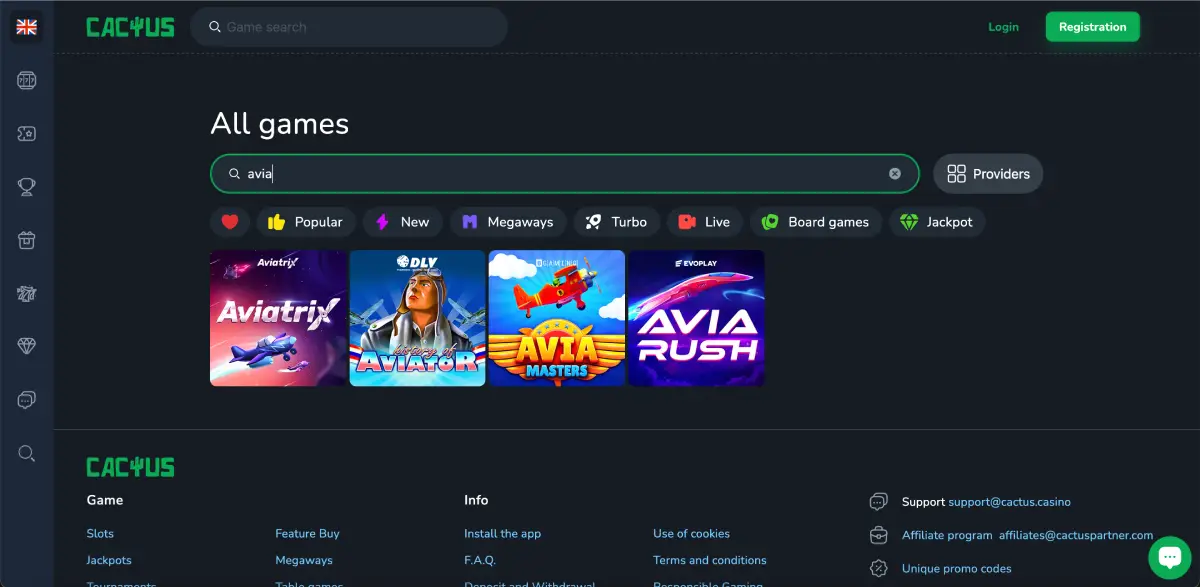The width and height of the screenshot is (1200, 587).
Task: Open the footer Megaways link
Action: point(304,561)
